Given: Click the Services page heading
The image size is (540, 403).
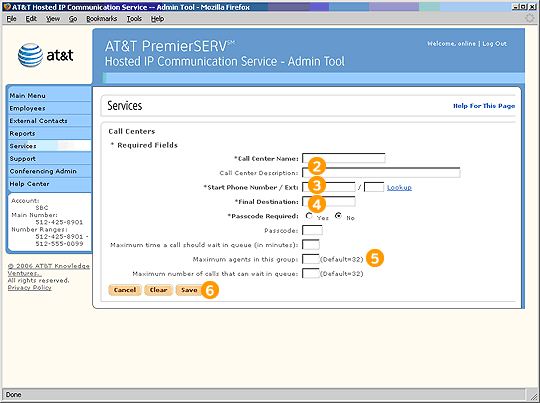Looking at the screenshot, I should coord(125,106).
